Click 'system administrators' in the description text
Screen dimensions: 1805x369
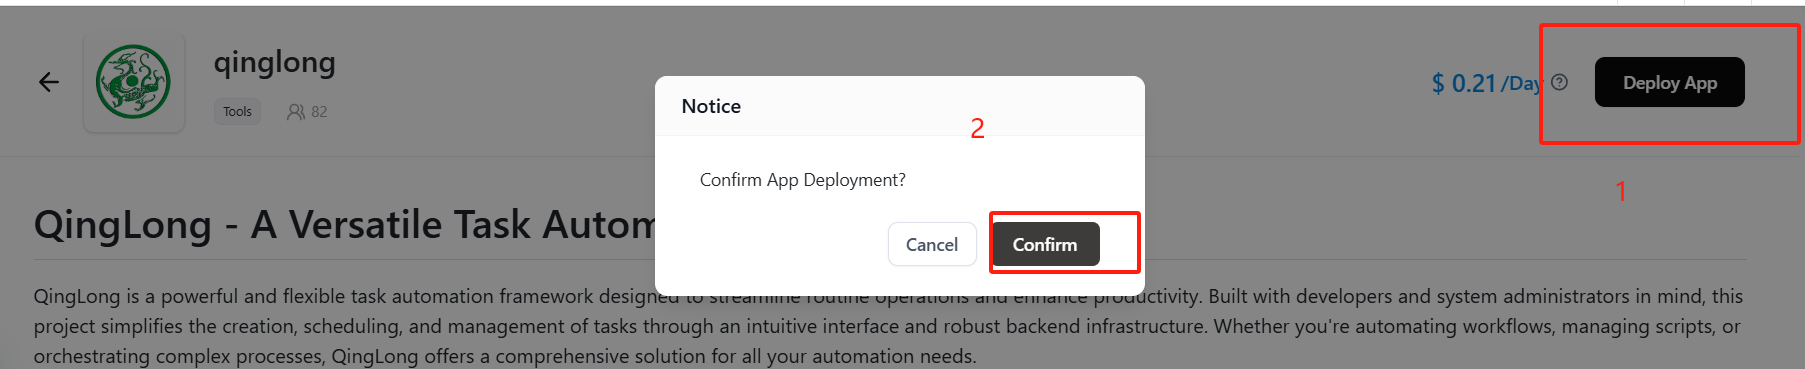coord(1535,296)
